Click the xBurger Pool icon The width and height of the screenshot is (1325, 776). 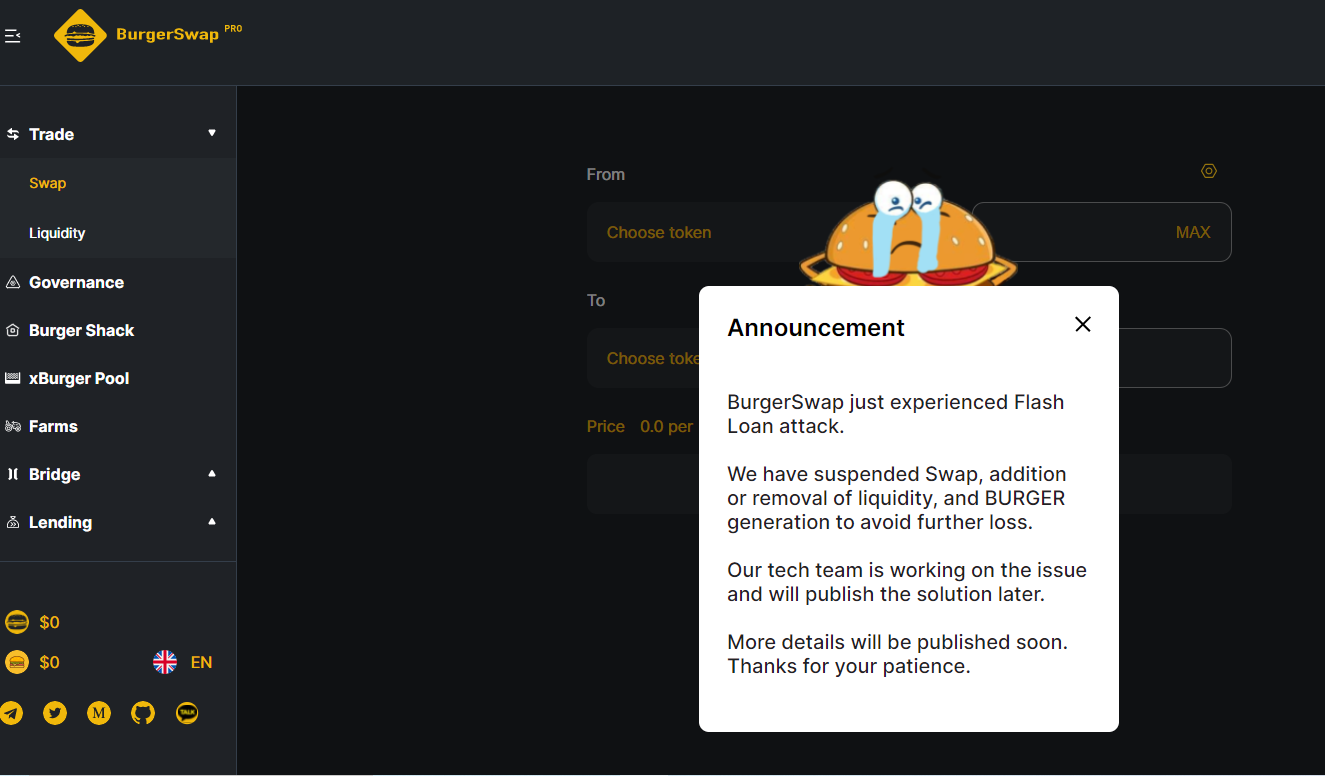click(13, 378)
